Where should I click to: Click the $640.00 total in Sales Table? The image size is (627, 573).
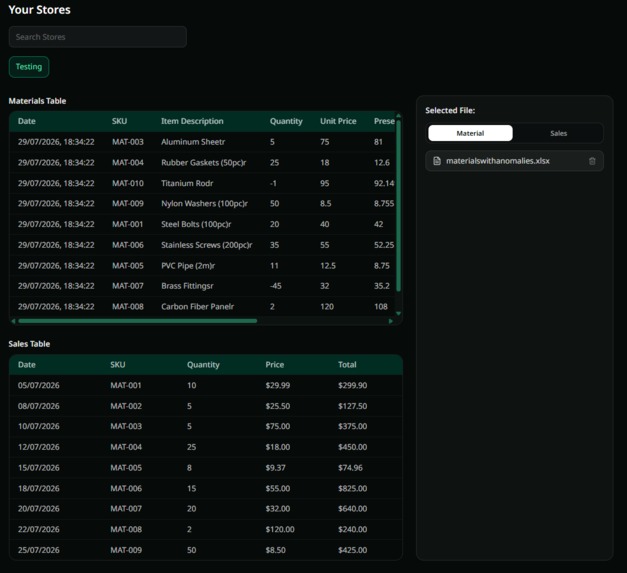click(352, 509)
